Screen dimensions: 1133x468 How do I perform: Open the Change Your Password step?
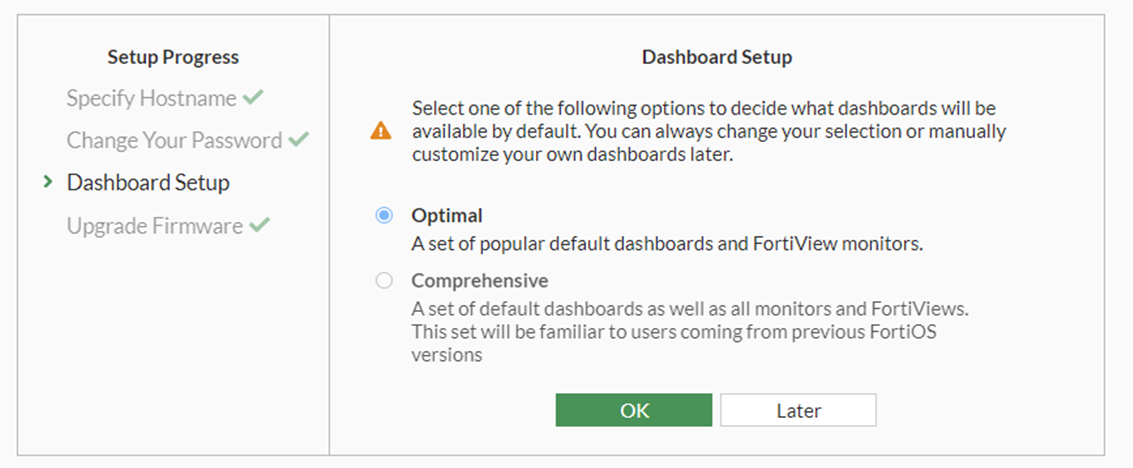point(174,140)
